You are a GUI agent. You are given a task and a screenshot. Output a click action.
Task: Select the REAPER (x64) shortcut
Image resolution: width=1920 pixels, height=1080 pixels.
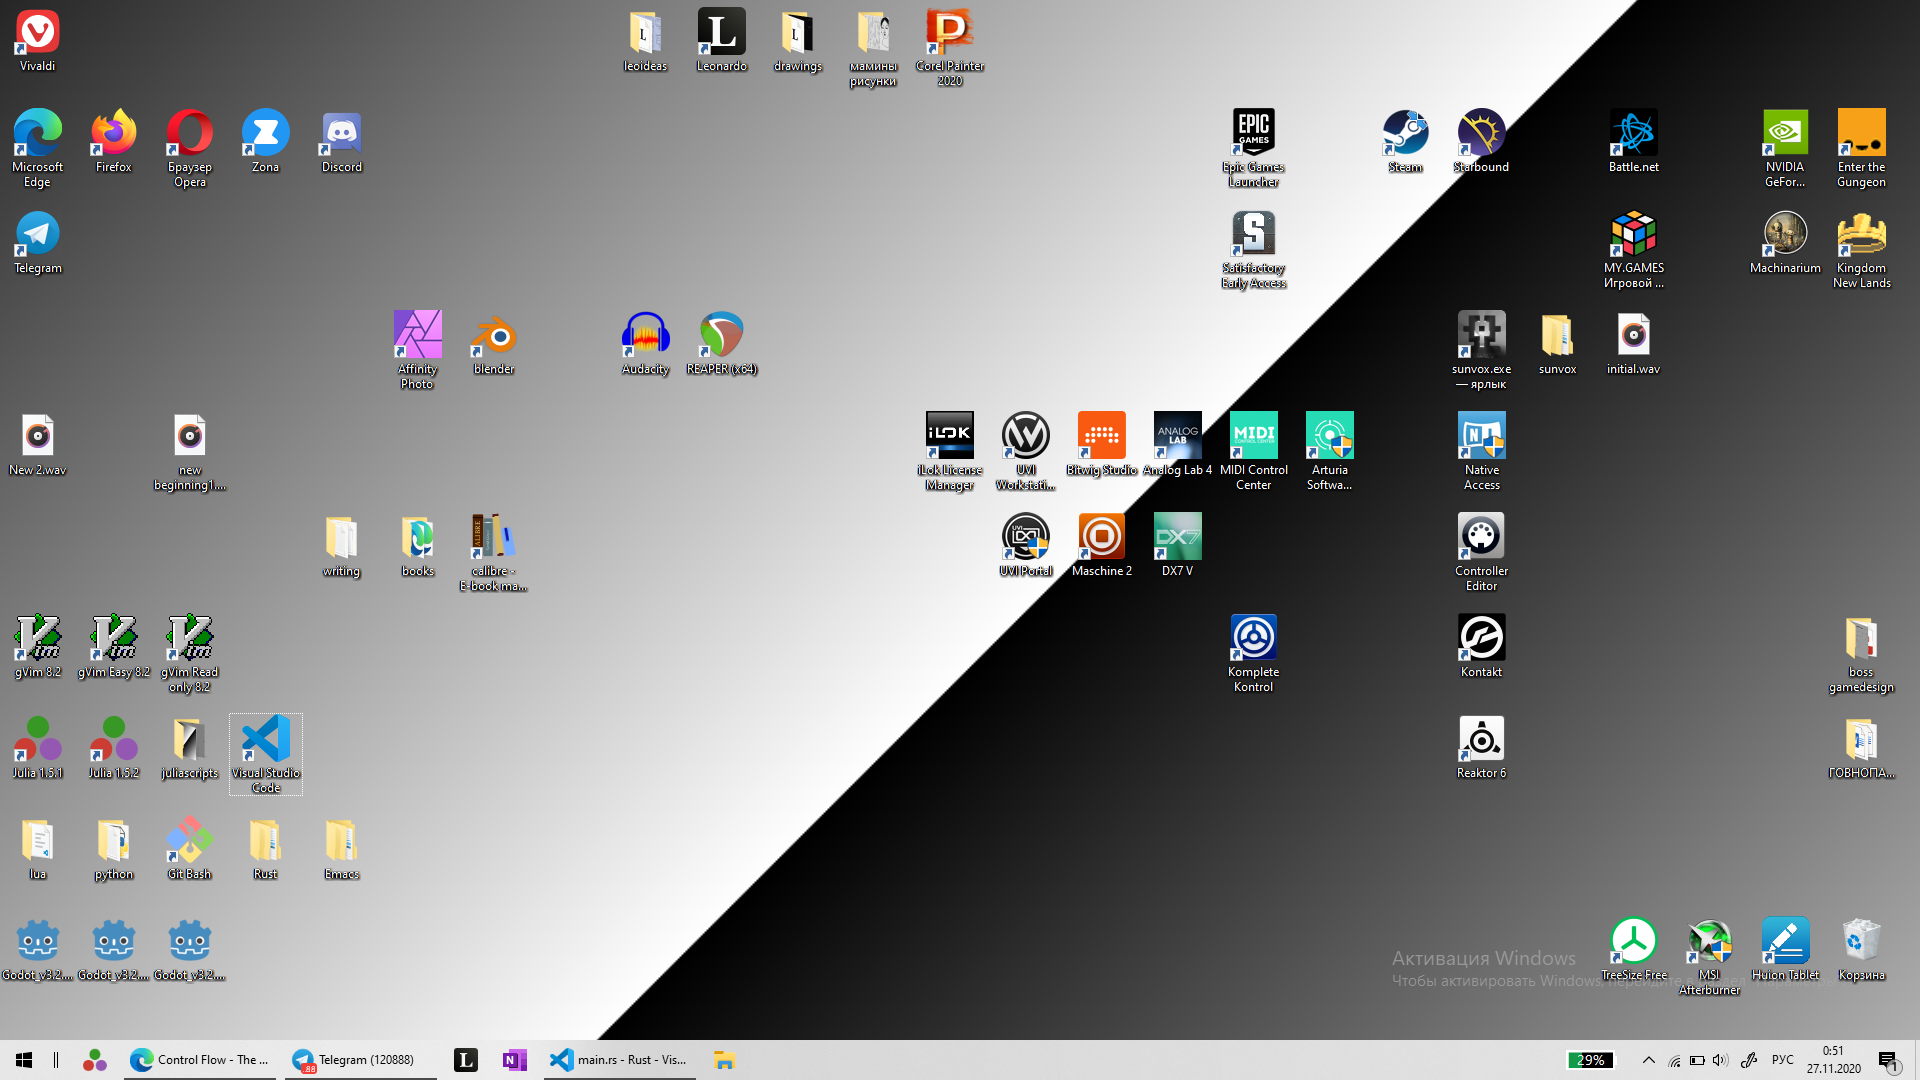pos(722,343)
